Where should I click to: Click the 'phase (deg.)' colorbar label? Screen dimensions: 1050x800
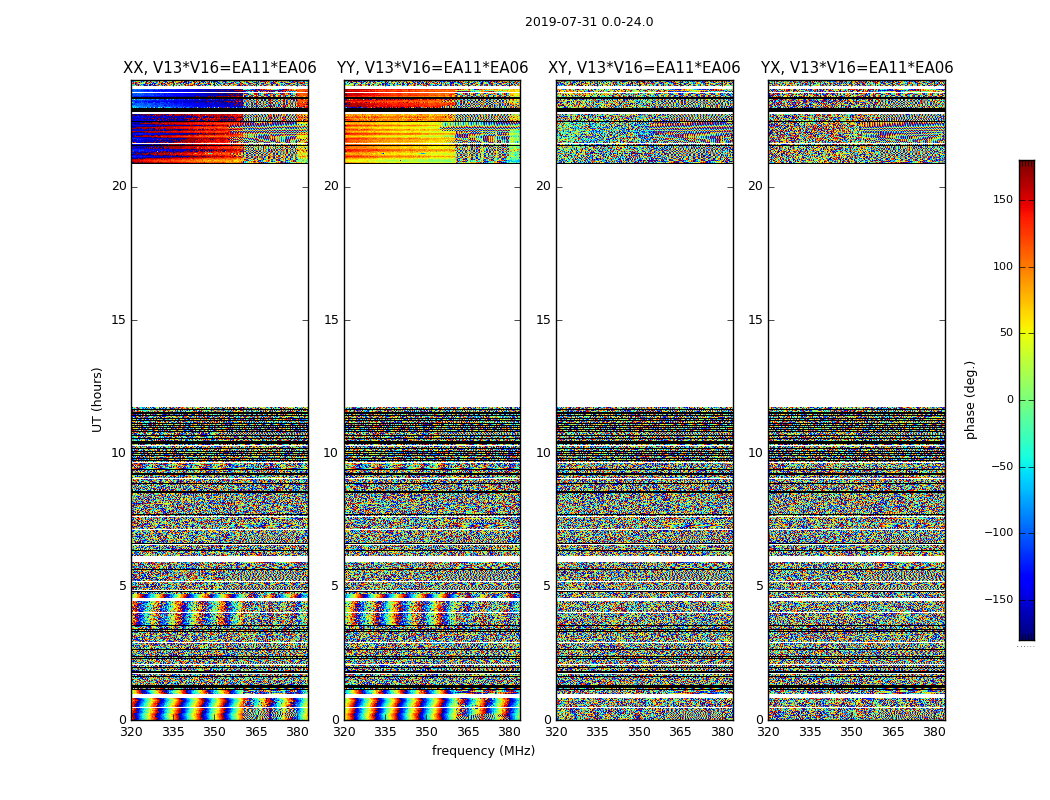(x=970, y=400)
